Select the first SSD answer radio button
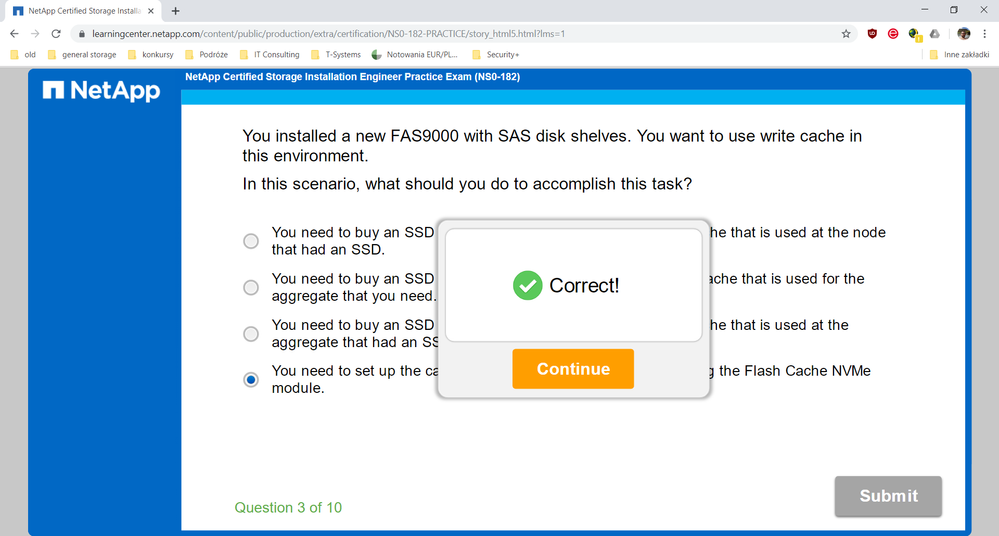The width and height of the screenshot is (999, 536). point(251,241)
